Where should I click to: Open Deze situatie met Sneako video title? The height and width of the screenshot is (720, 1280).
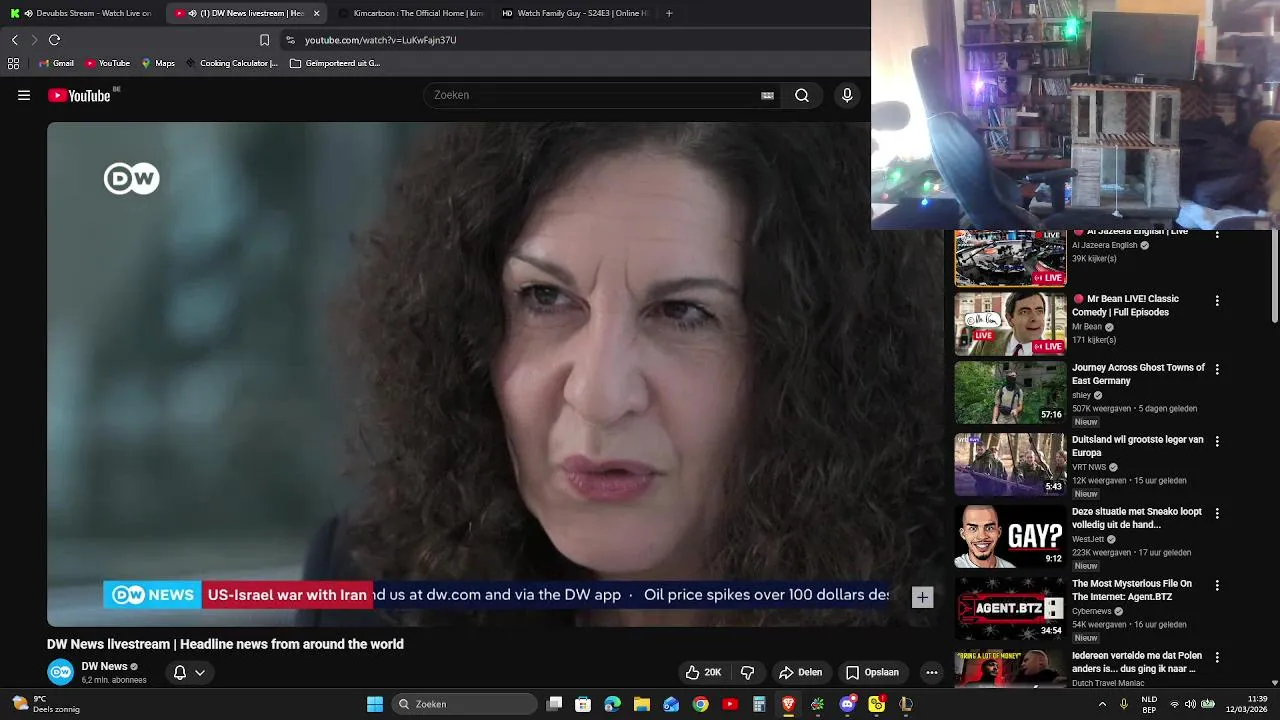(1137, 518)
